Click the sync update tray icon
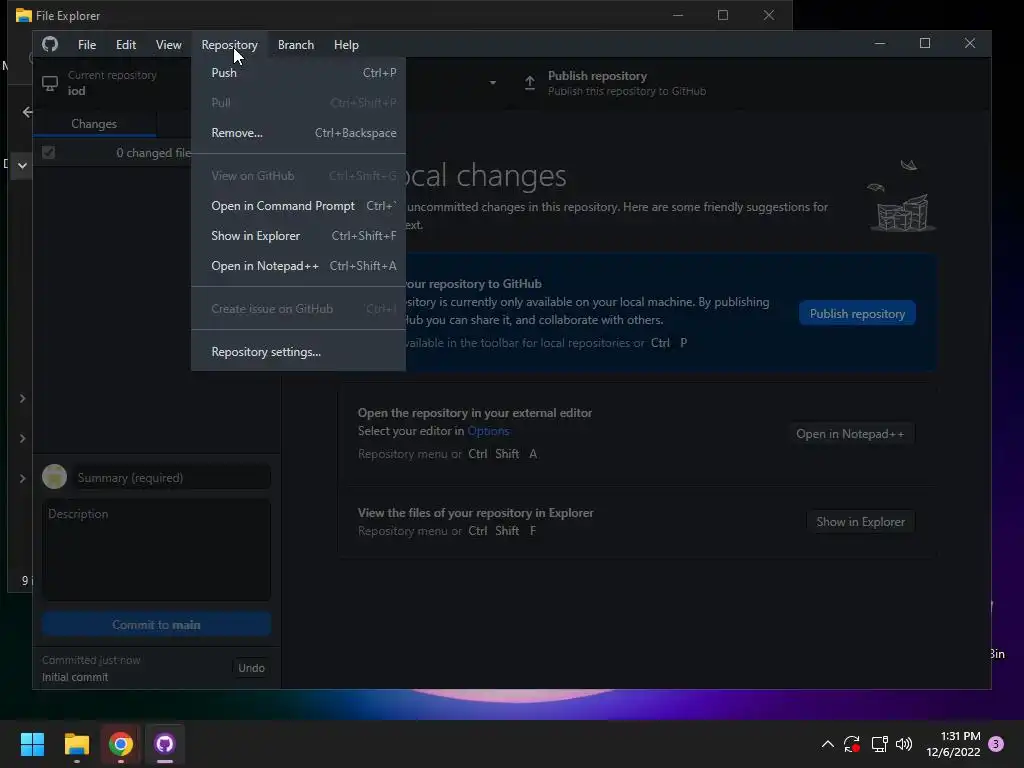The image size is (1024, 768). click(x=852, y=744)
